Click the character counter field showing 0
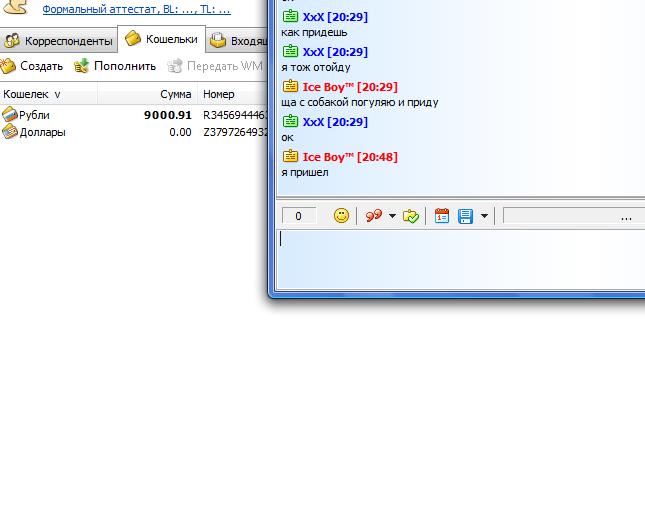645x512 pixels. pos(299,216)
